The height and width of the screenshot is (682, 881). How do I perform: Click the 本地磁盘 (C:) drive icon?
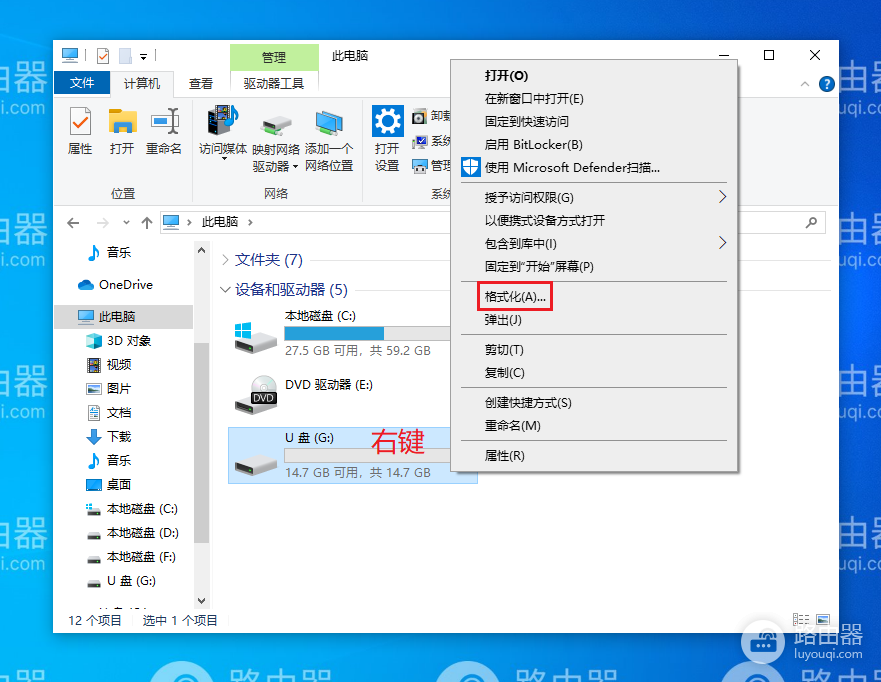(255, 337)
